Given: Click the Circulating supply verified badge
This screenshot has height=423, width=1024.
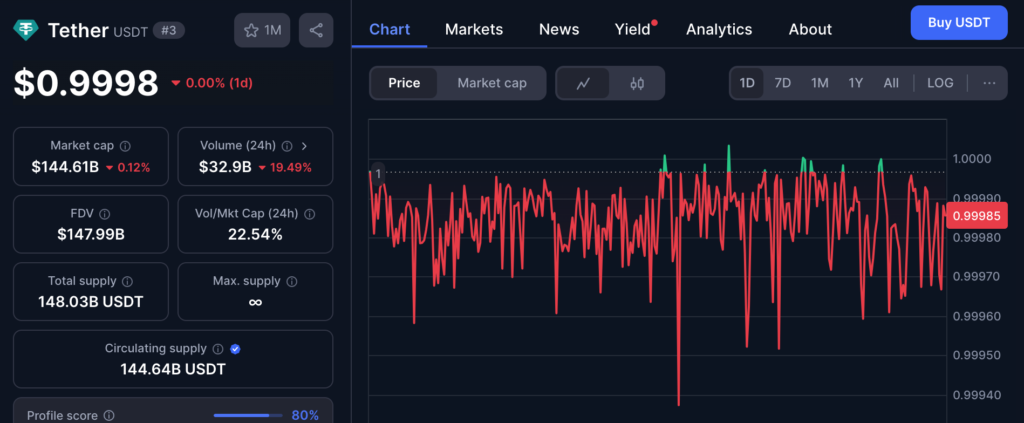Looking at the screenshot, I should 235,349.
